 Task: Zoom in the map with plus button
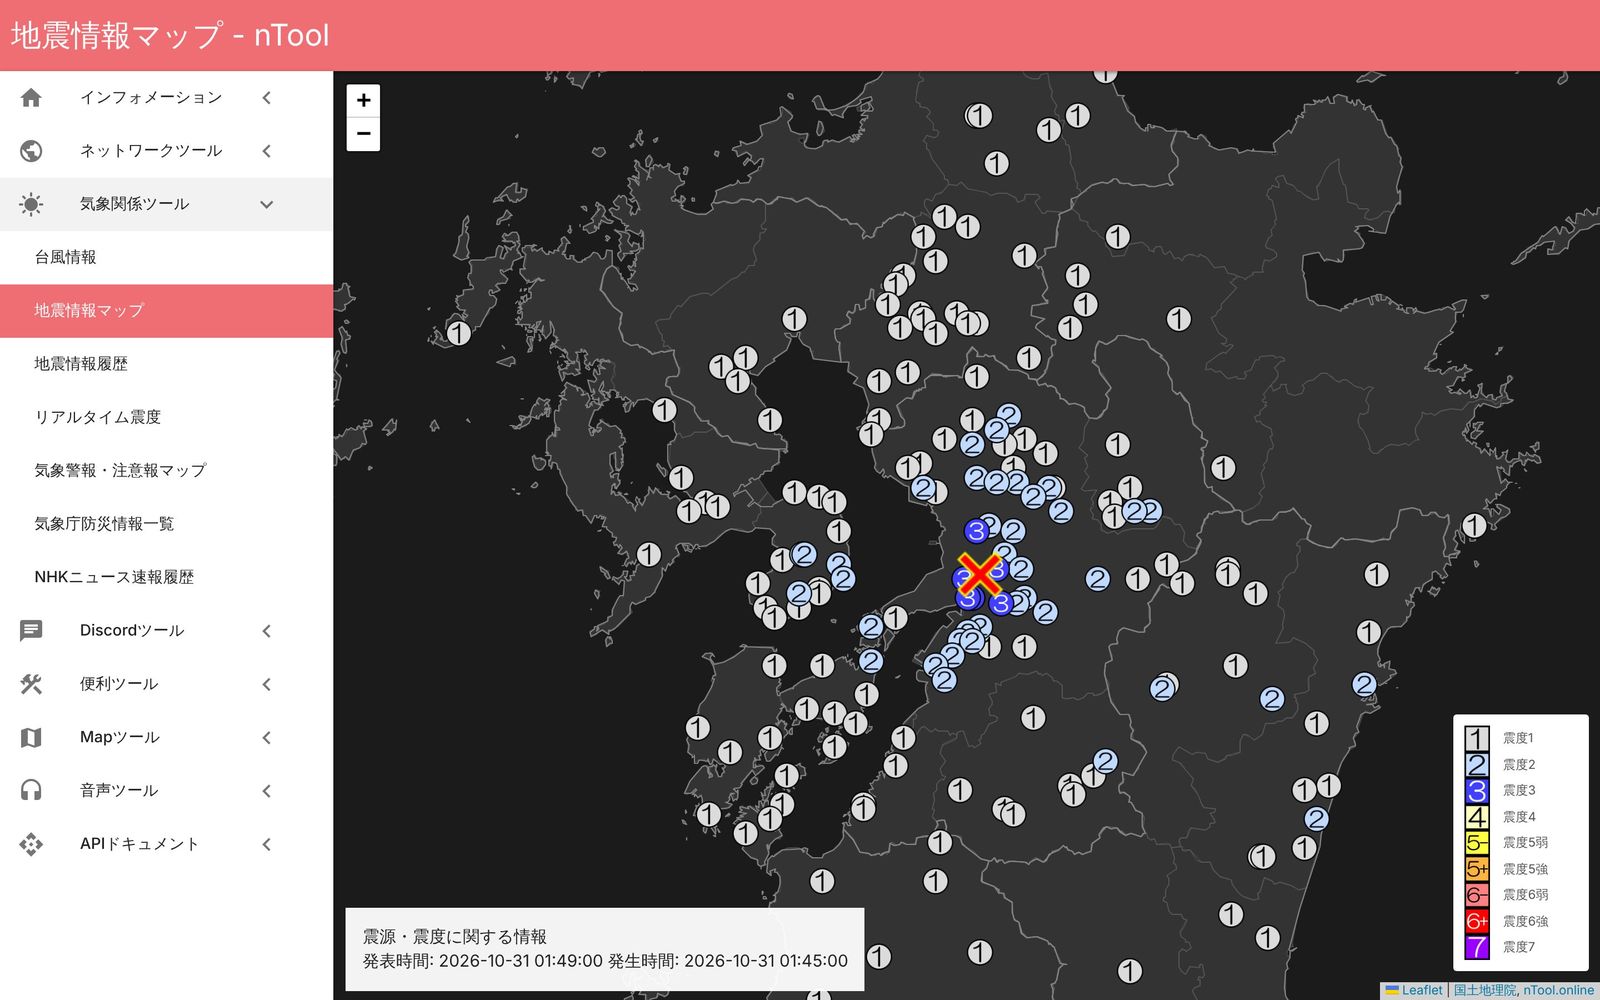pyautogui.click(x=363, y=100)
